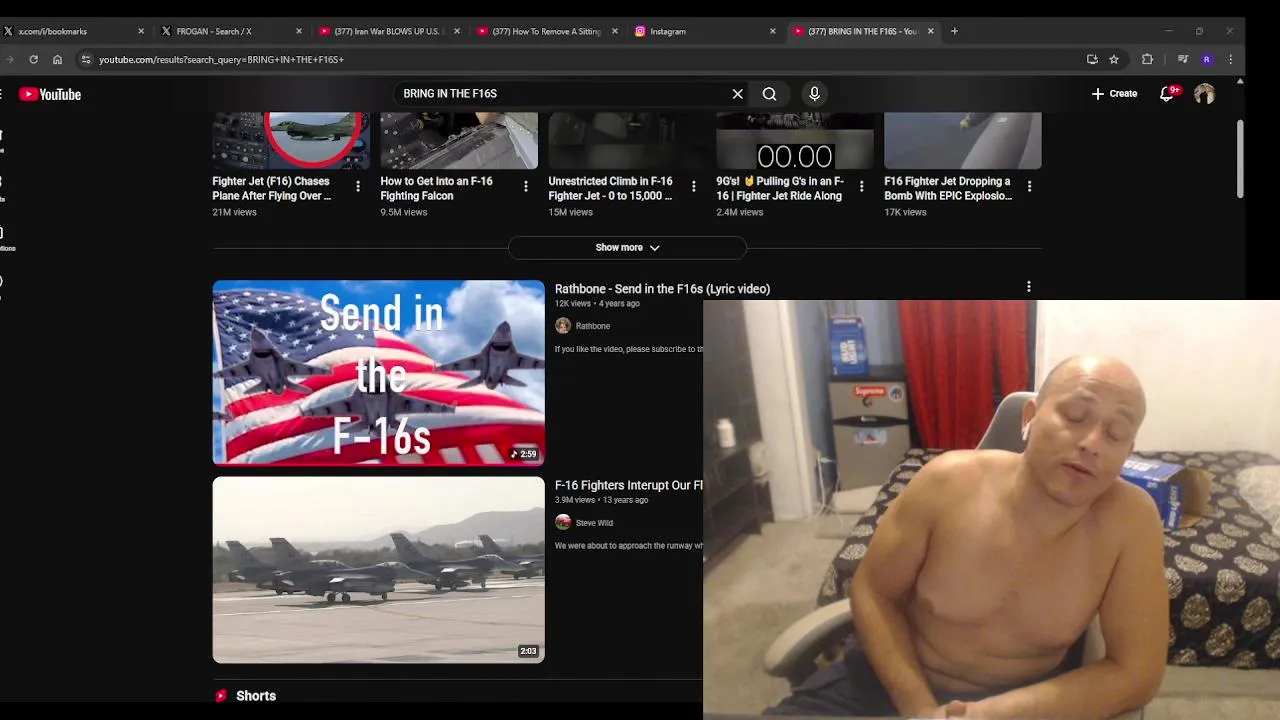Go to the browser home icon
This screenshot has height=720, width=1280.
point(57,59)
